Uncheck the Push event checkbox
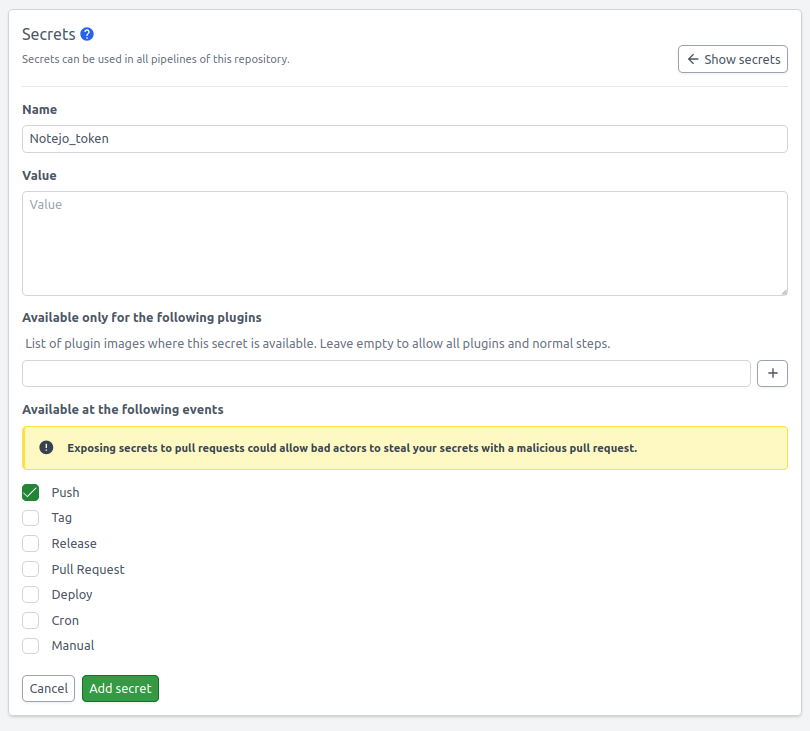Viewport: 810px width, 731px height. tap(31, 493)
